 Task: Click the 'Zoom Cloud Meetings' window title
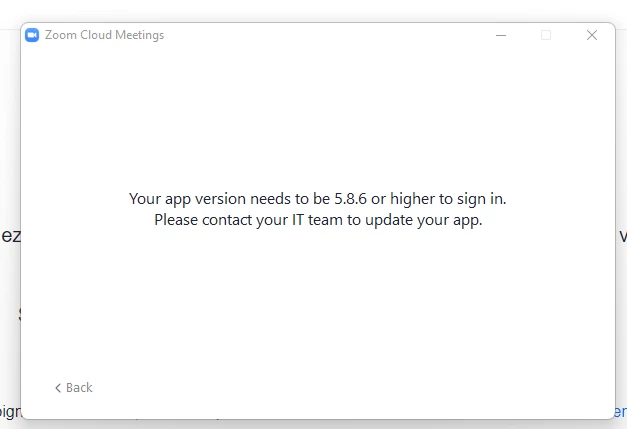(104, 35)
